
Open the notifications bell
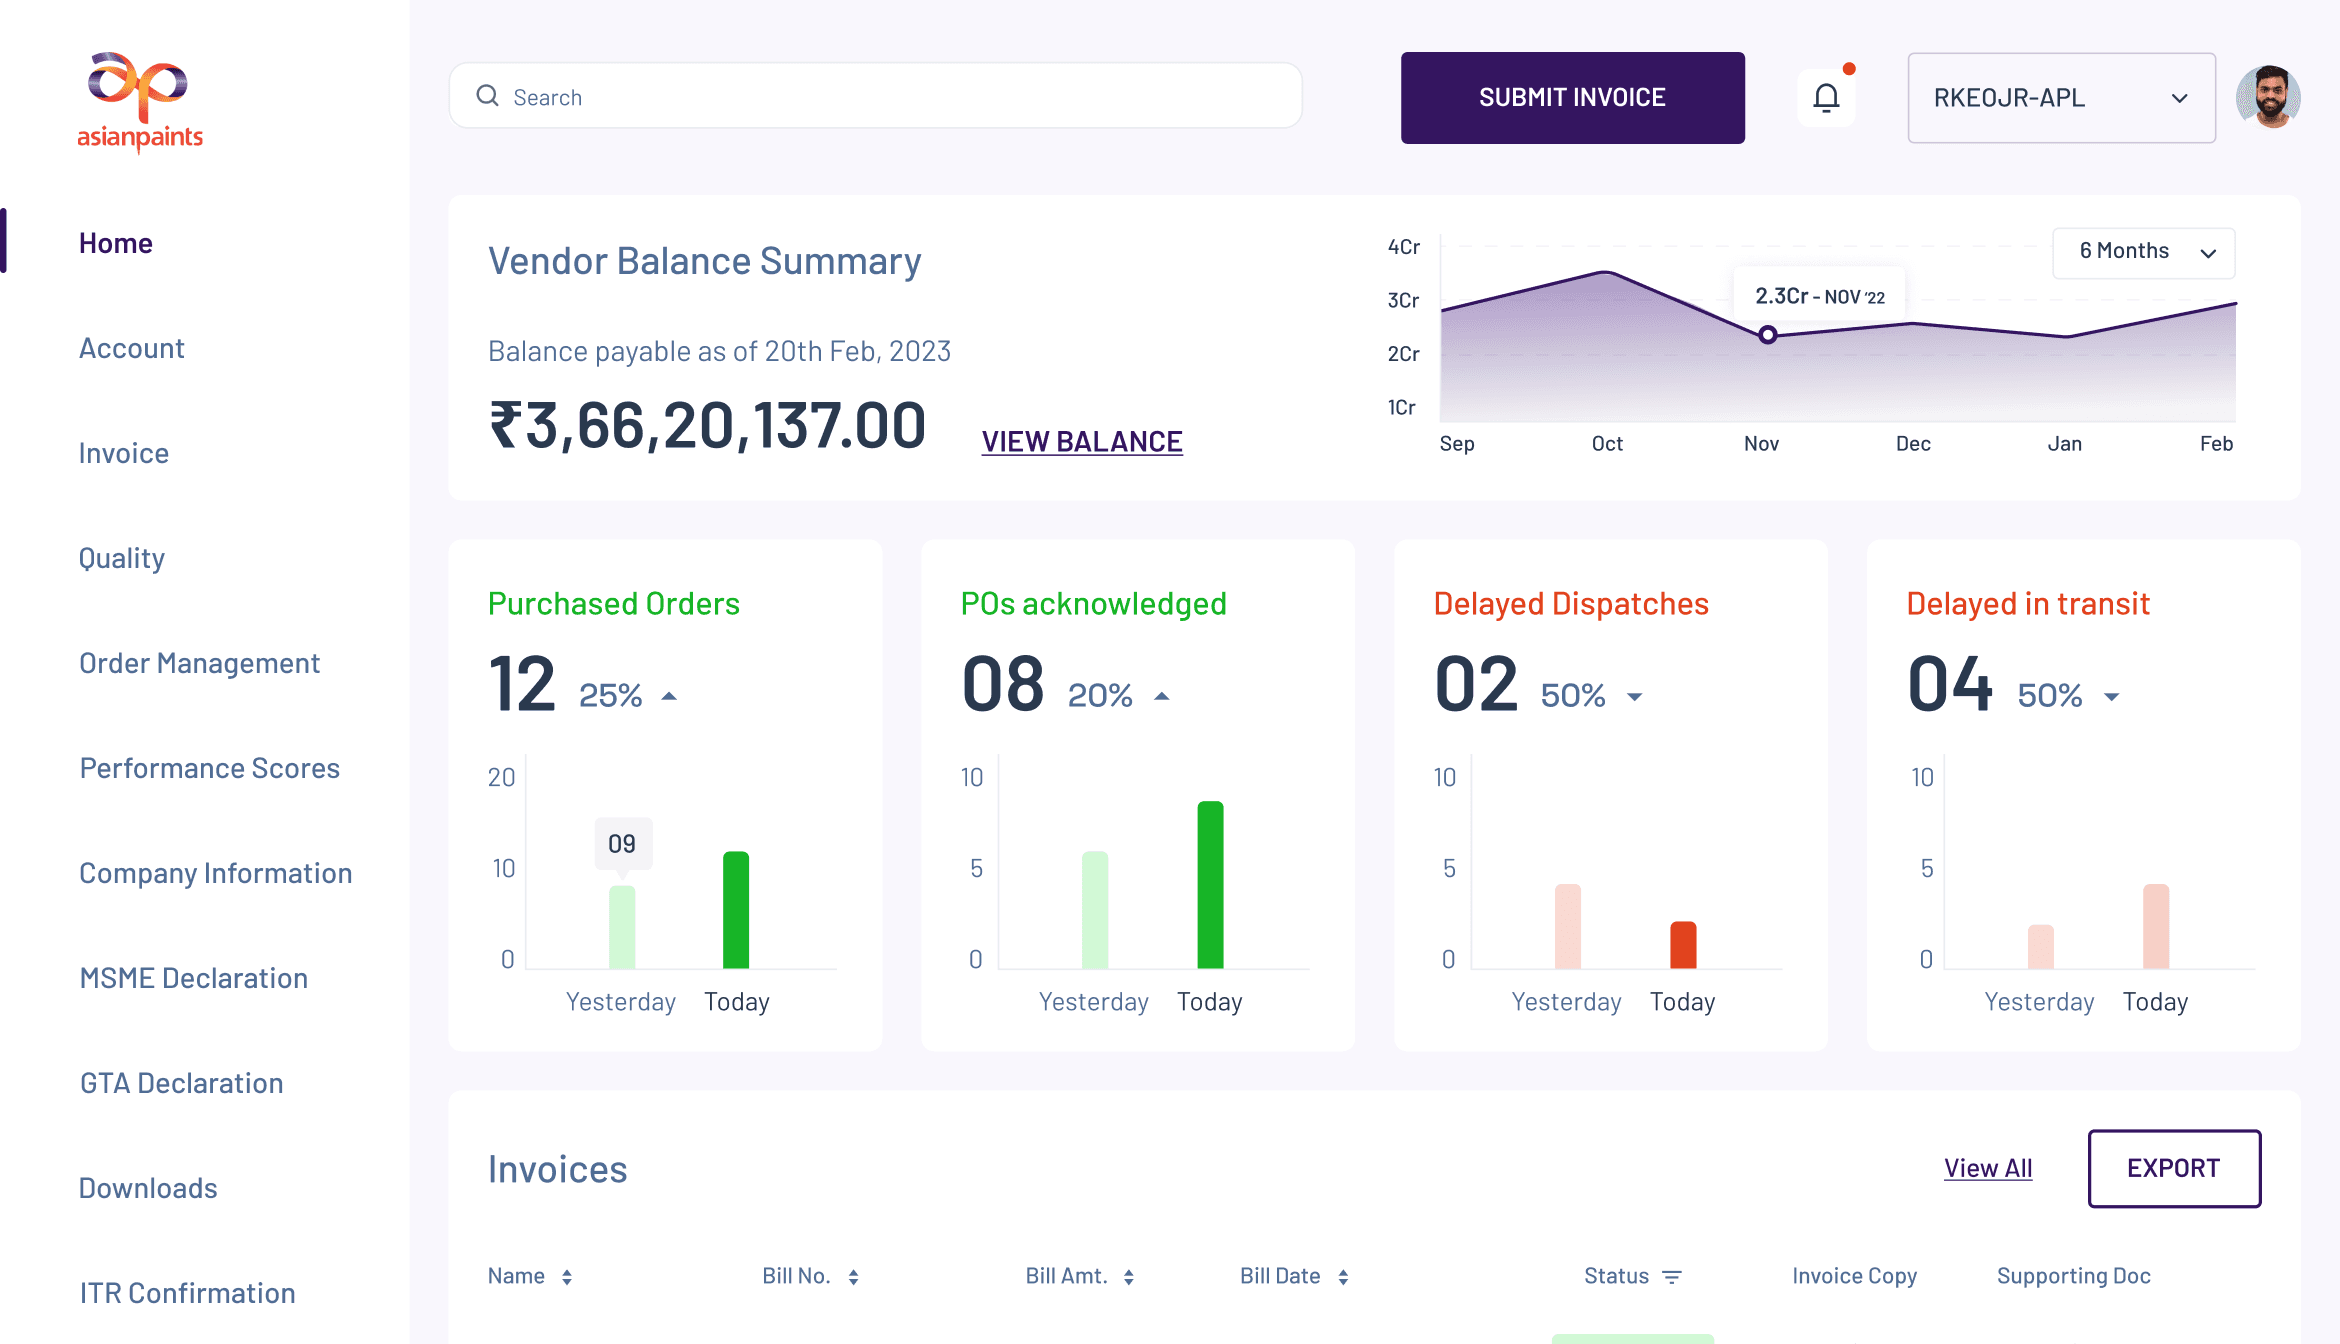click(x=1826, y=98)
